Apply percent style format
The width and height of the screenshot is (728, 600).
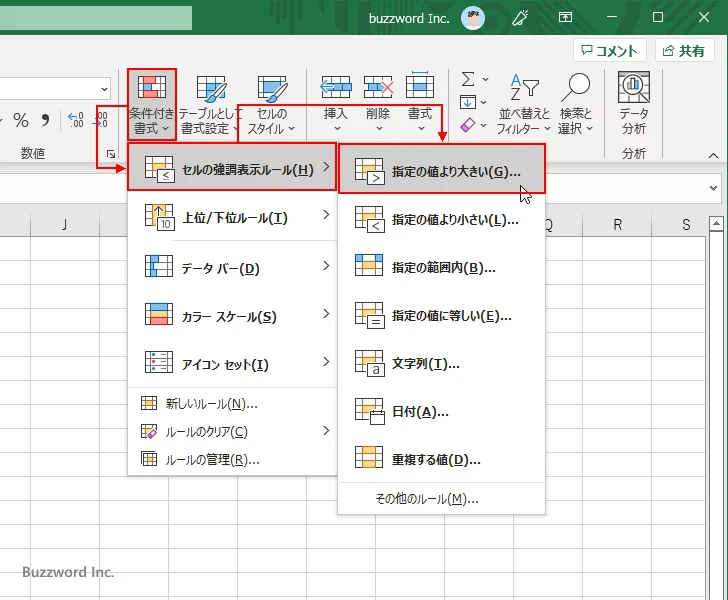point(21,120)
